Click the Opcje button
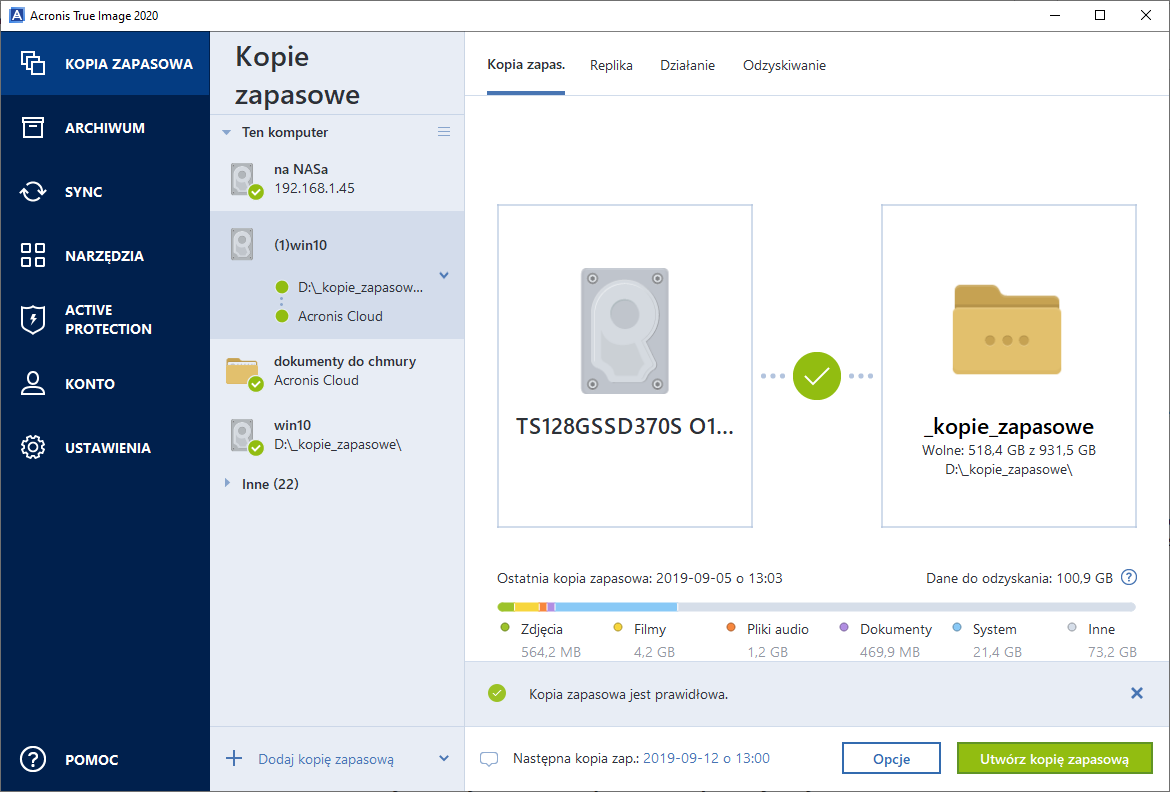The image size is (1170, 792). point(891,759)
